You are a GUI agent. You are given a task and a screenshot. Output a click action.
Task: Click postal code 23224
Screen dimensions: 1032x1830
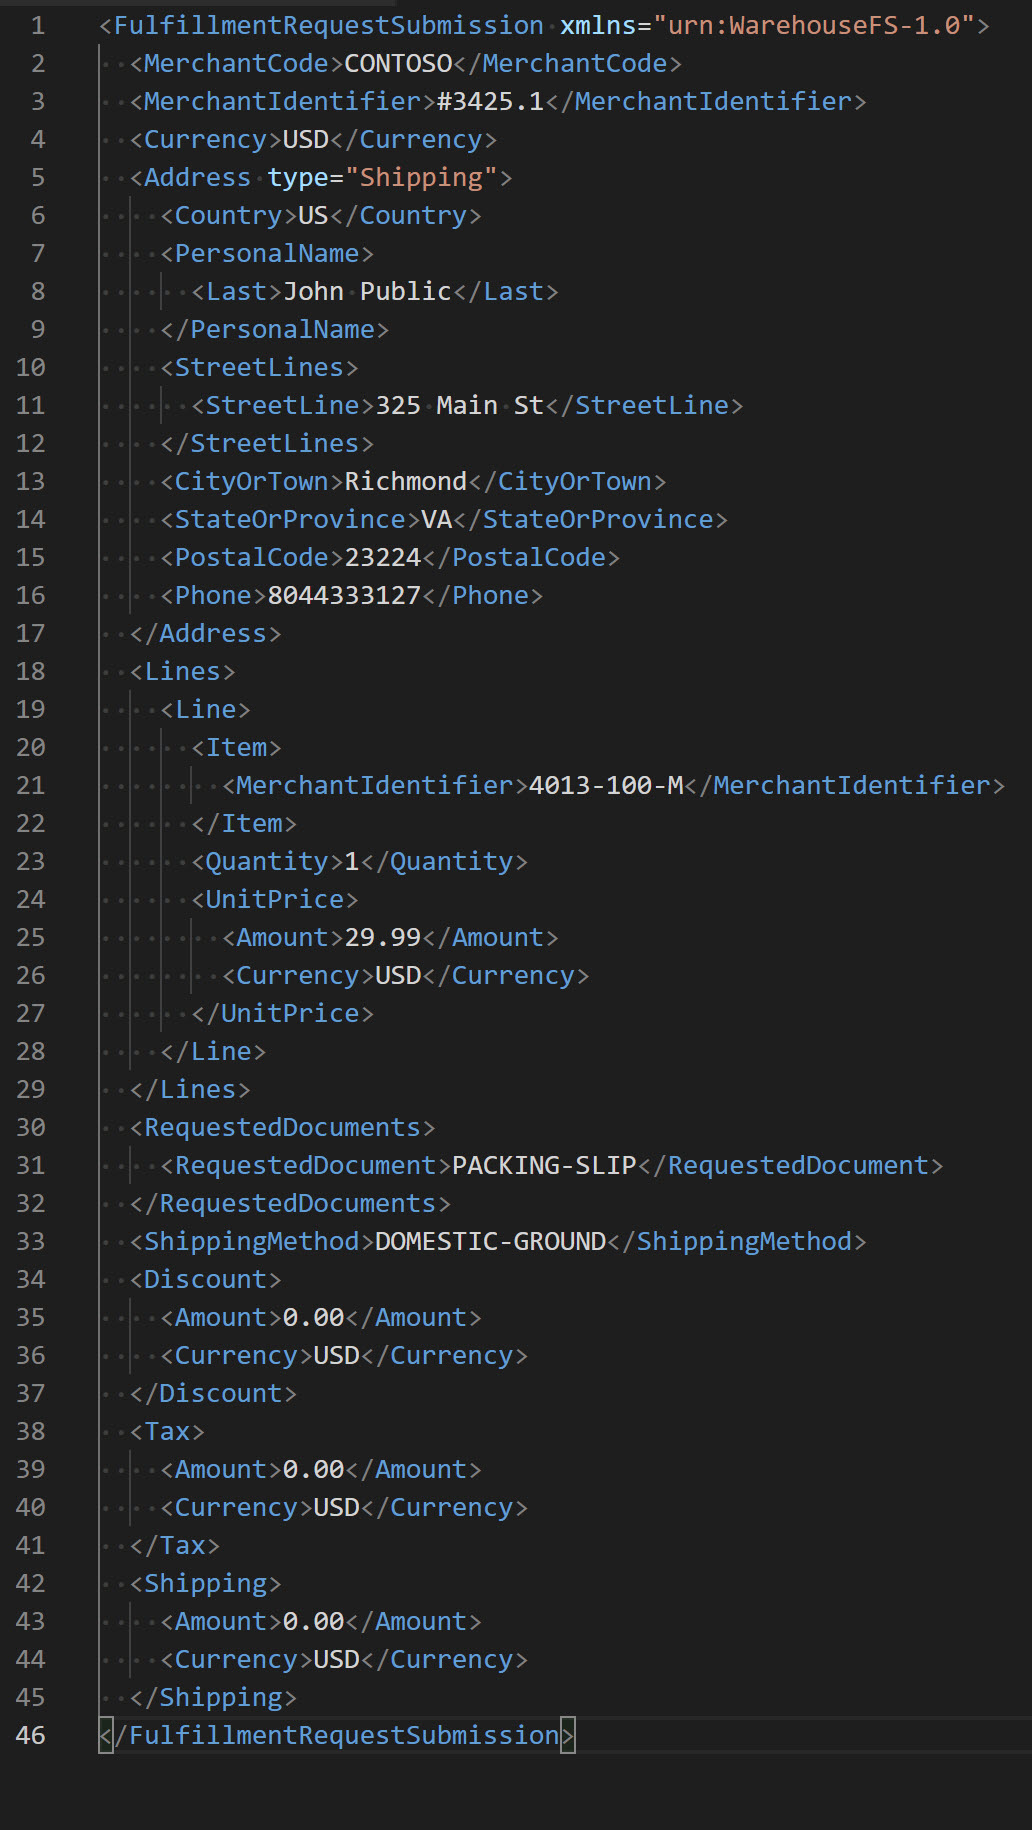382,557
